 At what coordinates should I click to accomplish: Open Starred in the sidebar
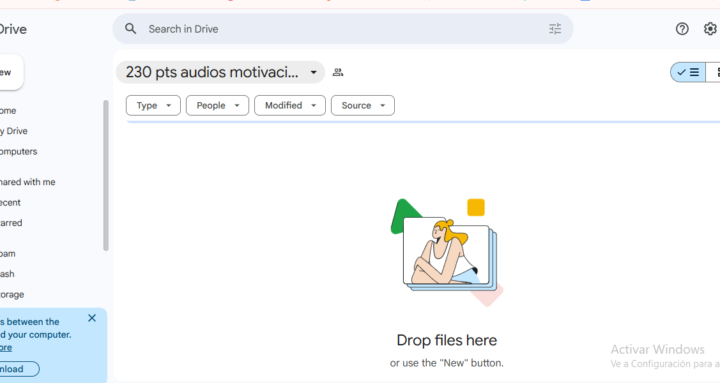point(11,223)
